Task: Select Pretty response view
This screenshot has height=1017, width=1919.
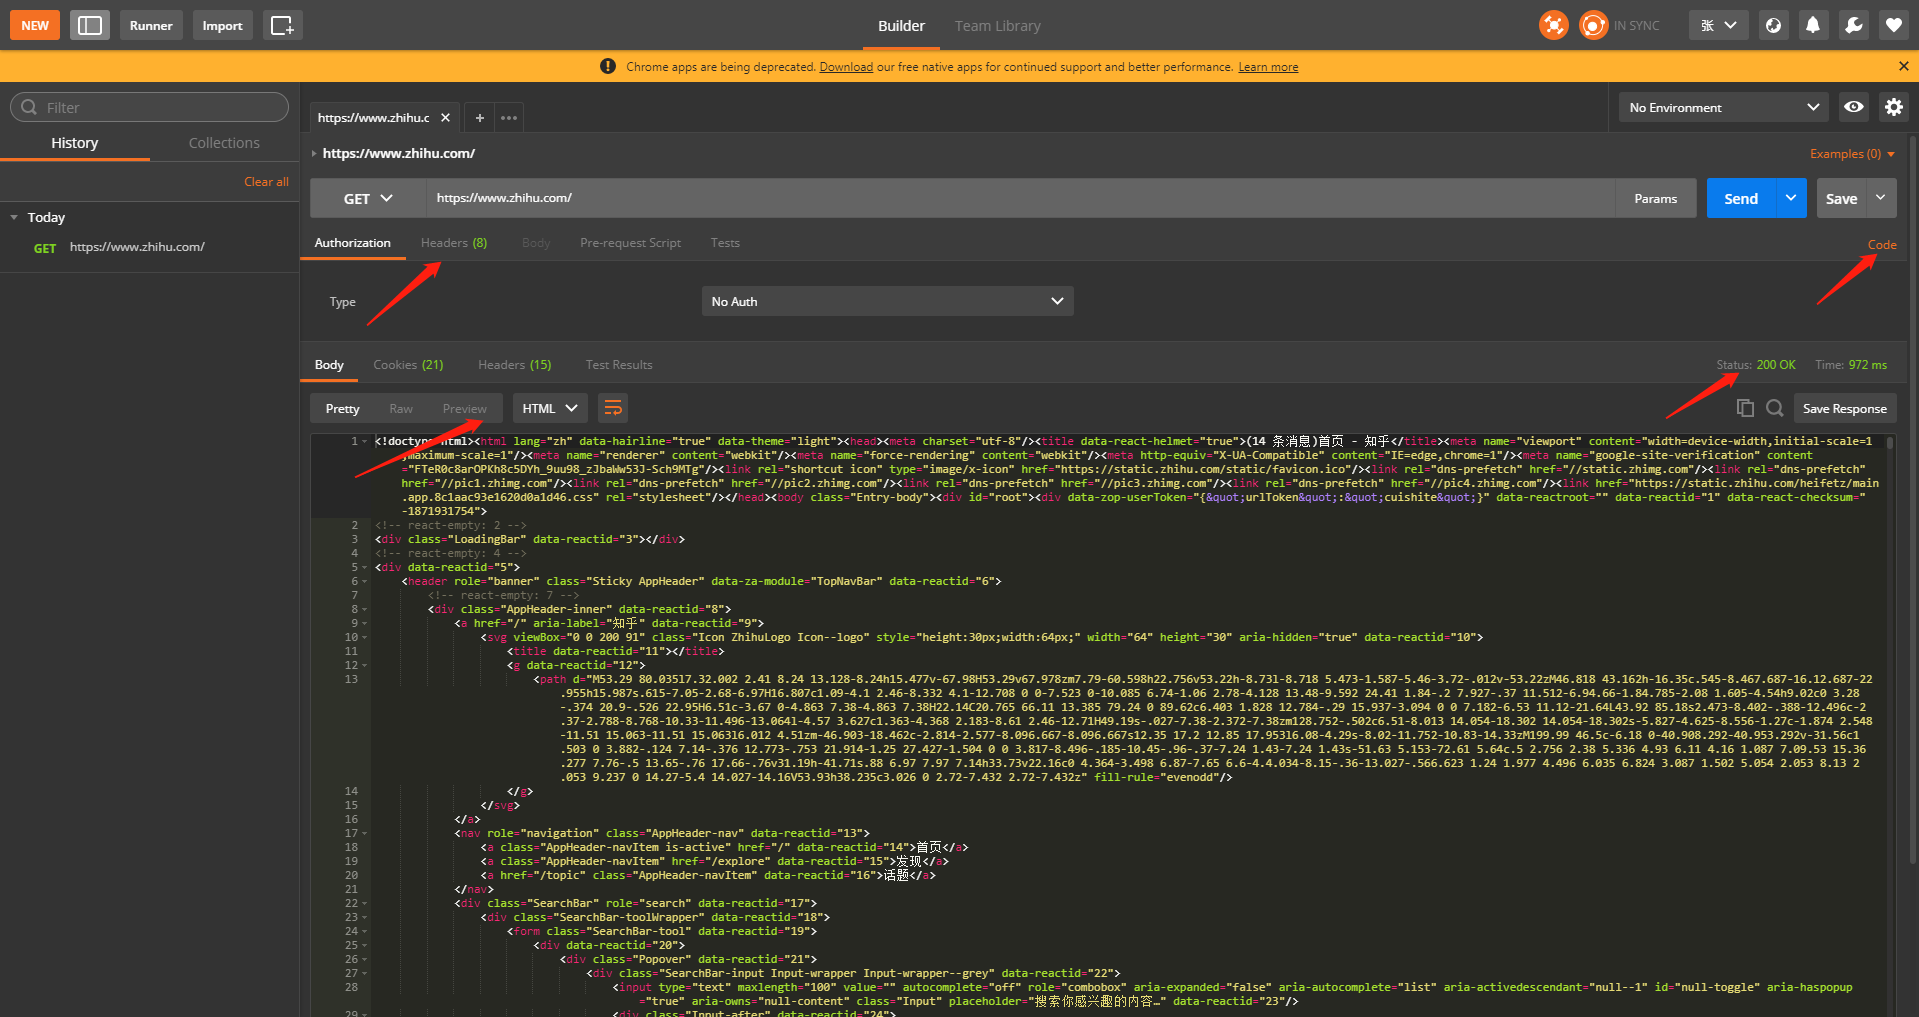Action: pos(342,408)
